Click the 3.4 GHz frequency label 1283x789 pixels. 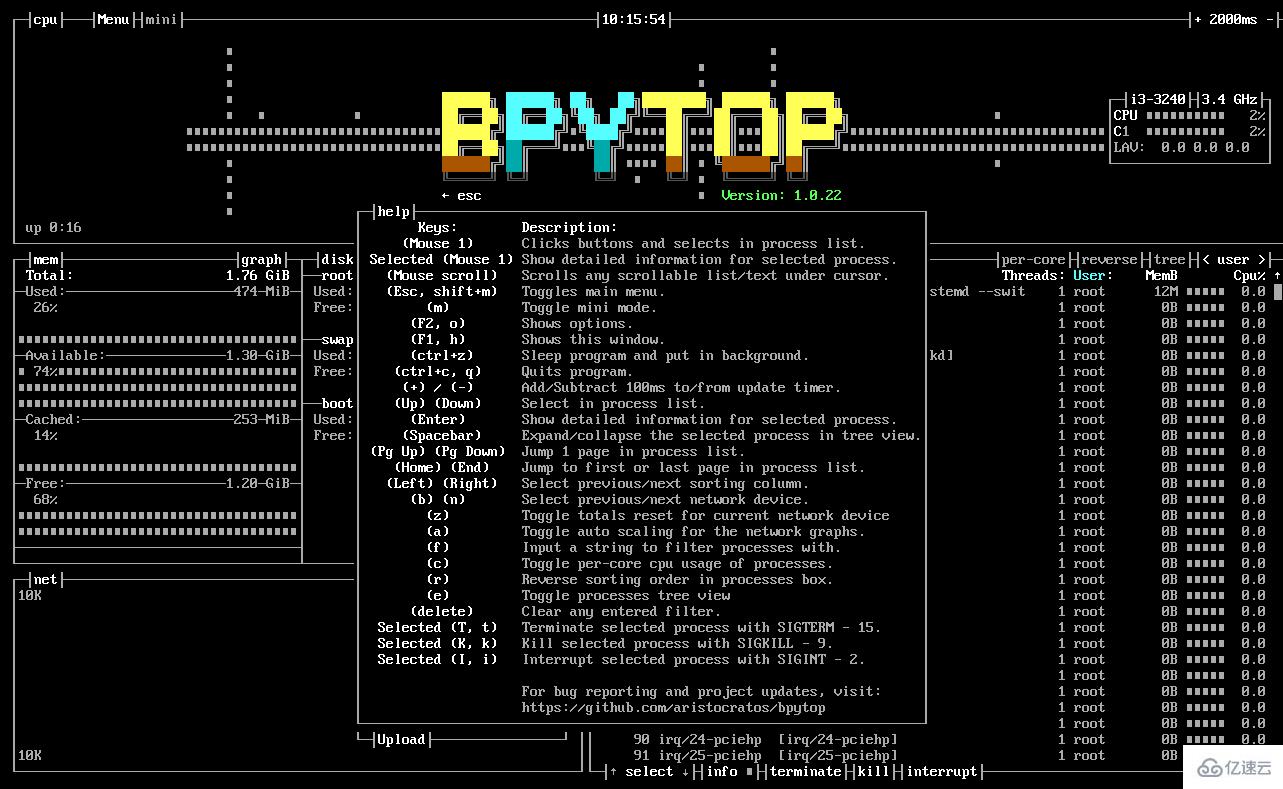pos(1229,99)
